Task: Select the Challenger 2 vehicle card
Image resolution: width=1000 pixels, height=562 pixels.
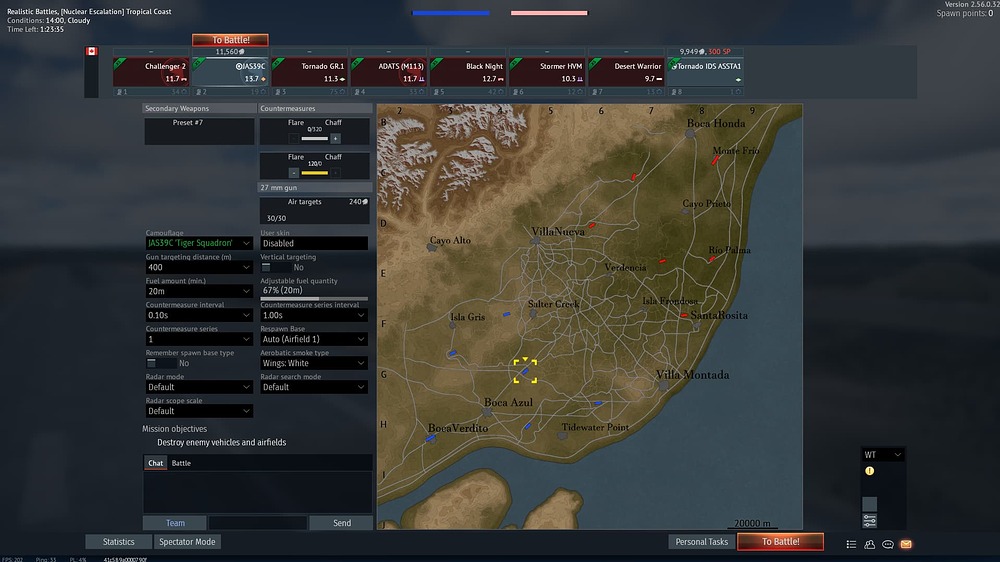Action: tap(151, 72)
